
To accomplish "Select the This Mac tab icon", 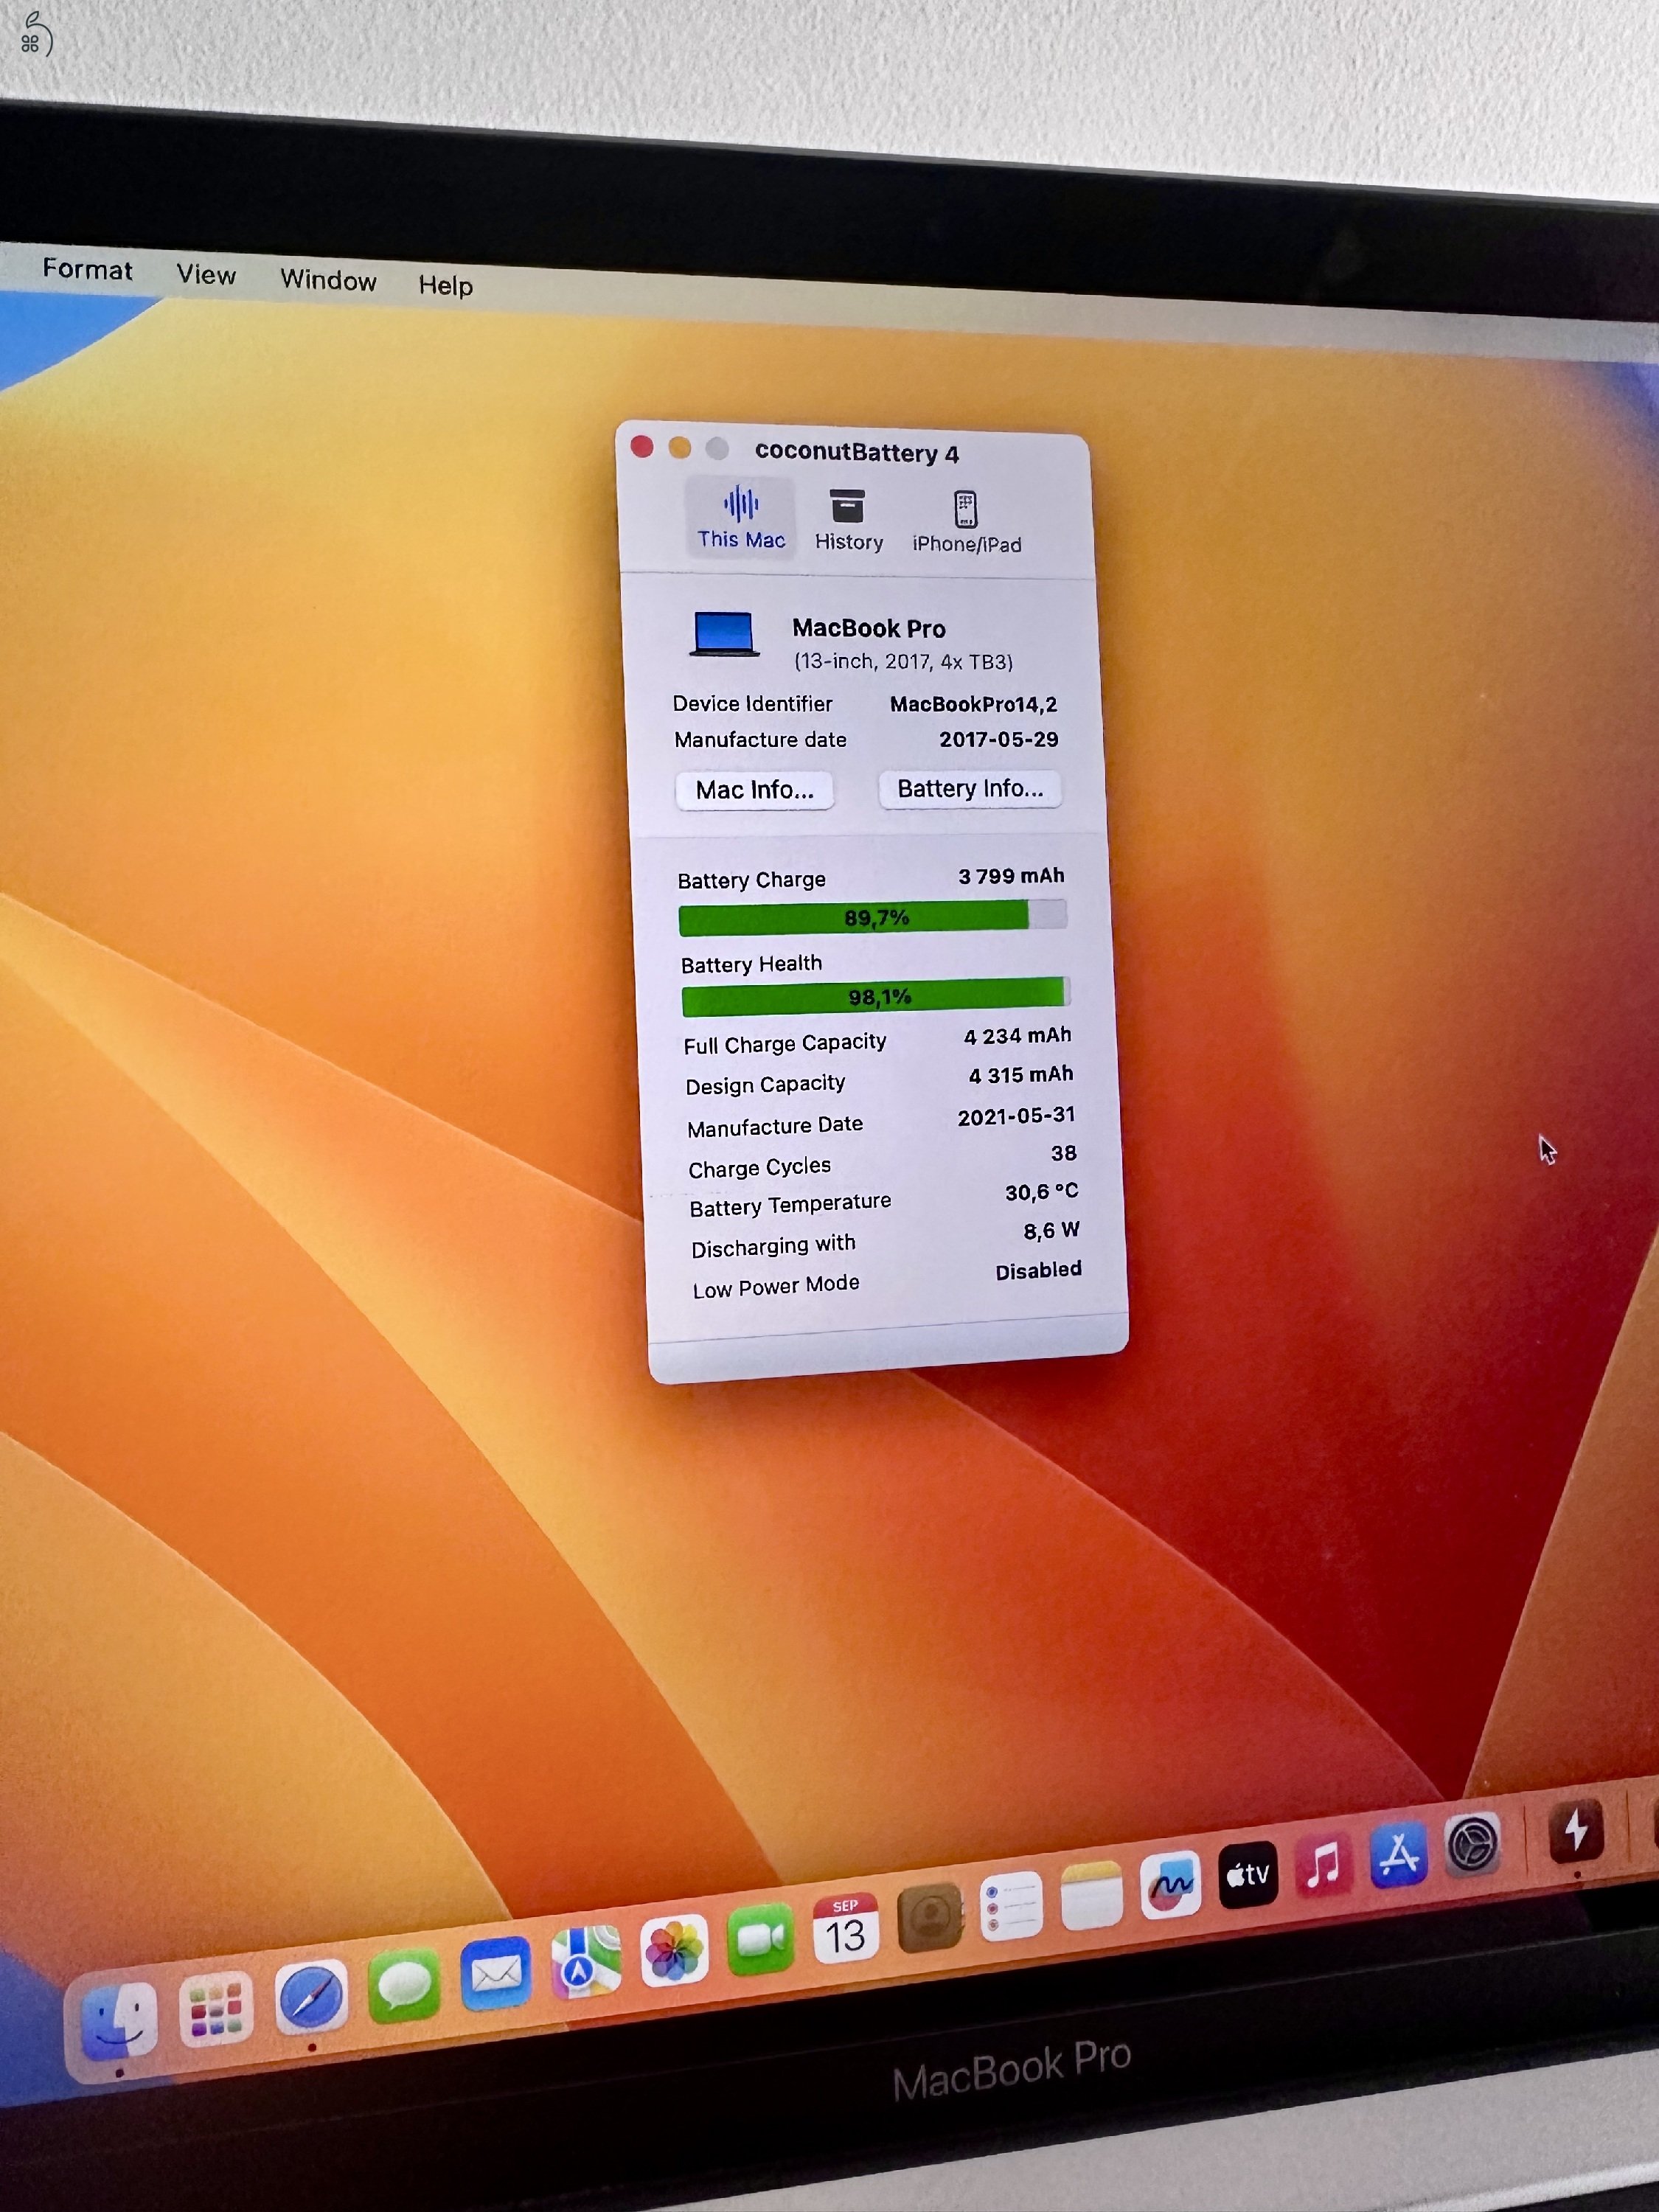I will pos(741,505).
